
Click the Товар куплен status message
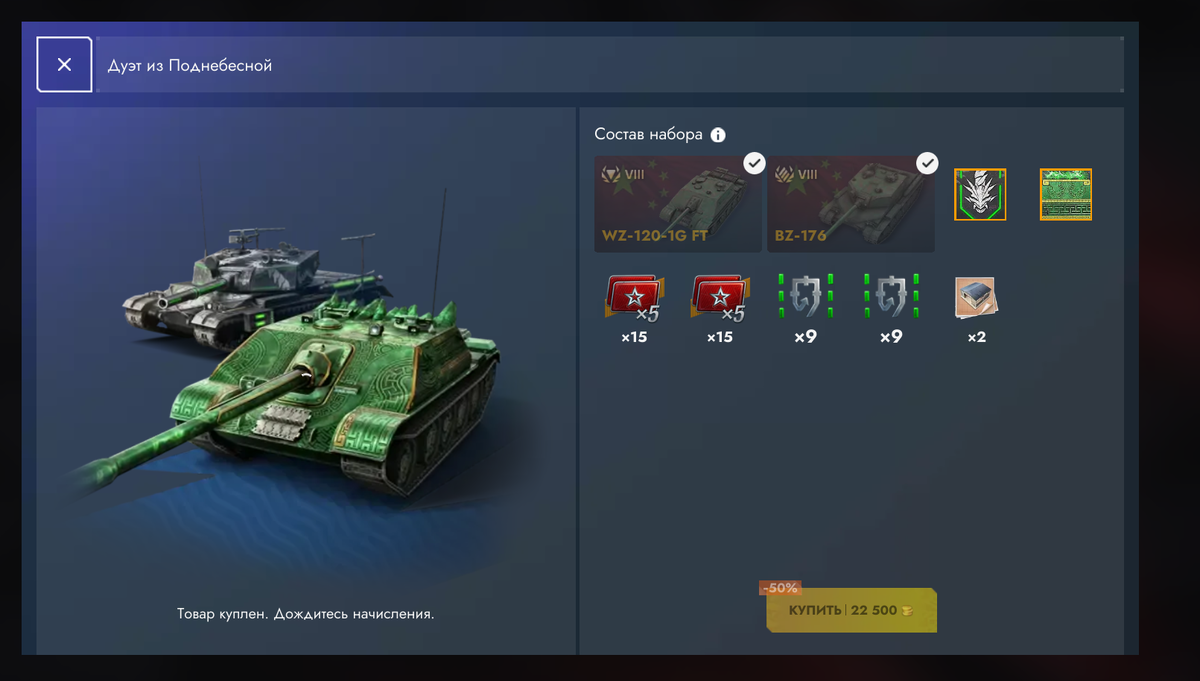306,614
